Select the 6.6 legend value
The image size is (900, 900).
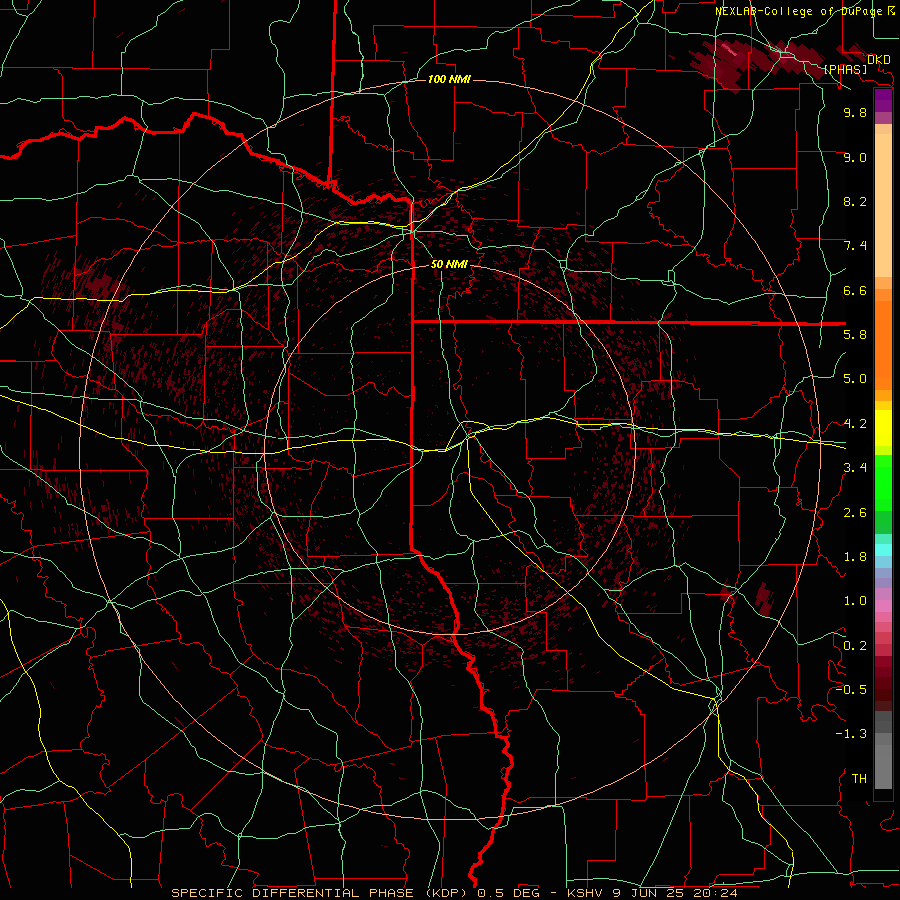855,290
